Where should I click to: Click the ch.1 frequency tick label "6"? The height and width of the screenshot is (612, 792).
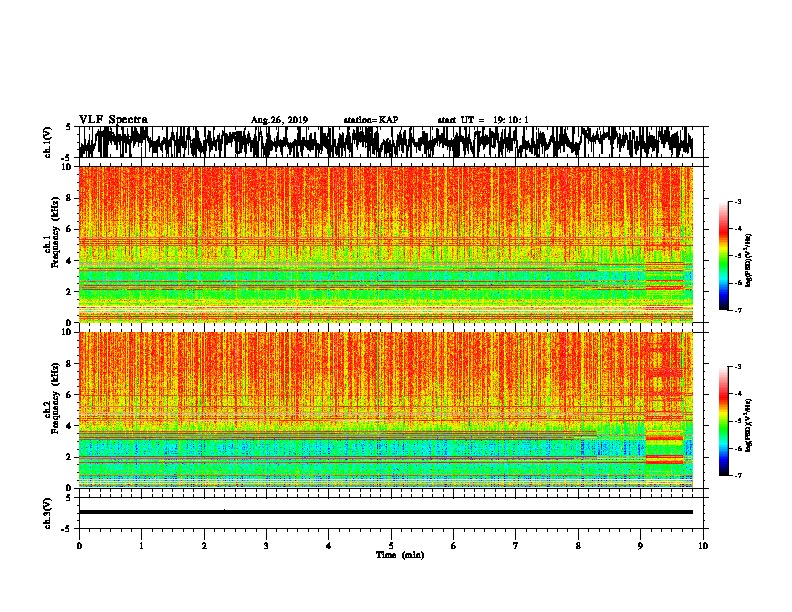point(70,229)
